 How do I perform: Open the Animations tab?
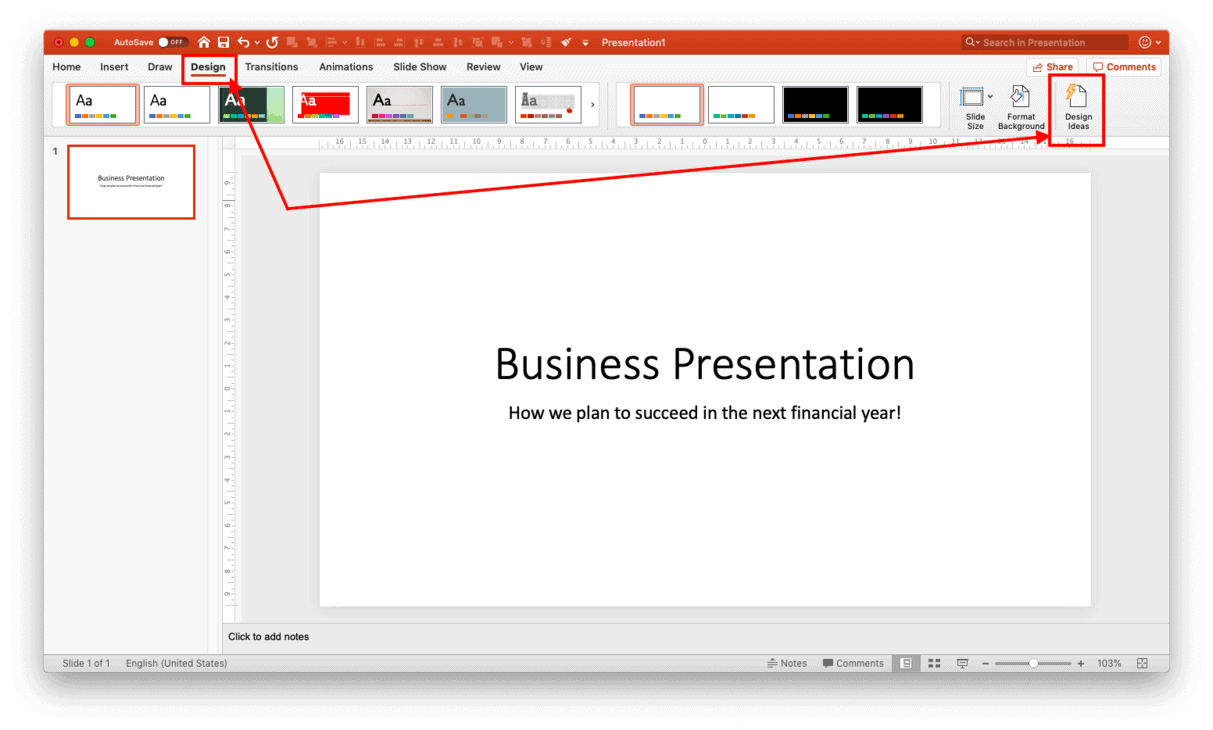(x=346, y=67)
